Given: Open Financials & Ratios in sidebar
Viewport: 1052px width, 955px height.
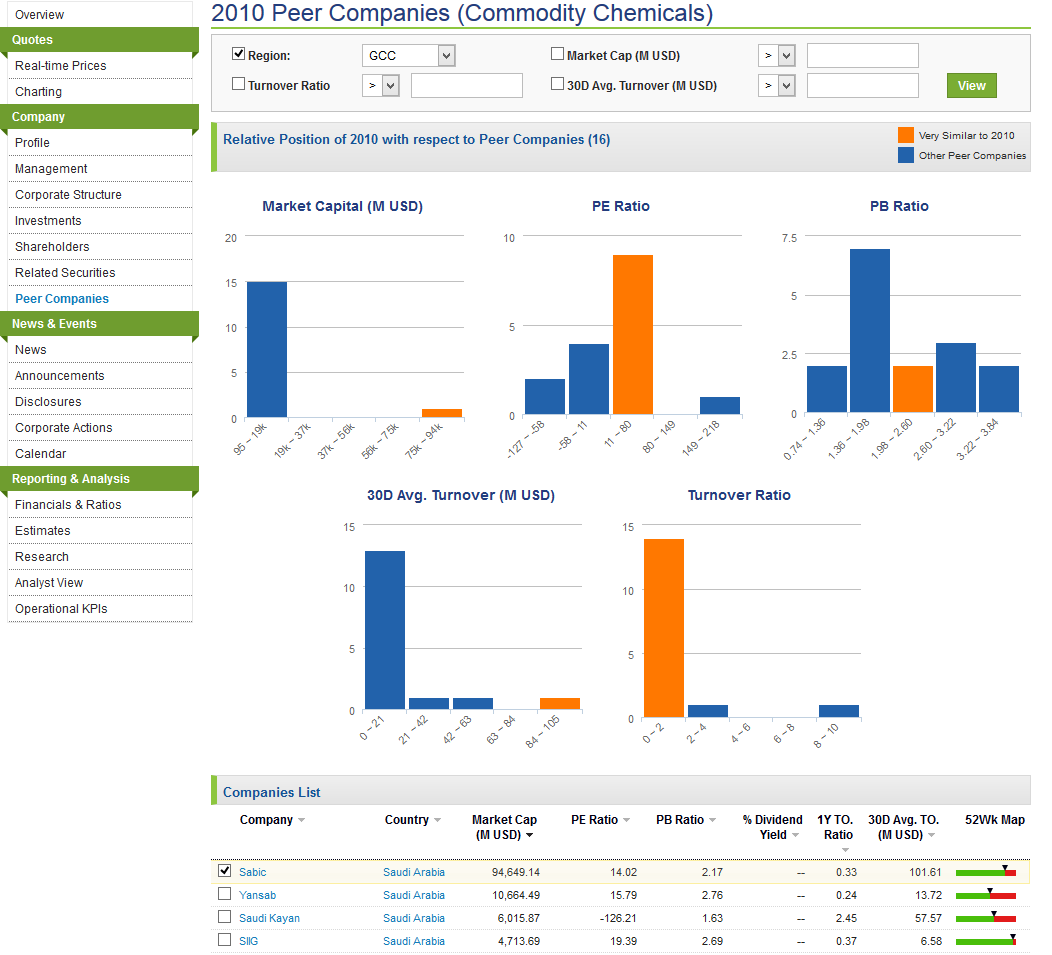Looking at the screenshot, I should [x=68, y=505].
